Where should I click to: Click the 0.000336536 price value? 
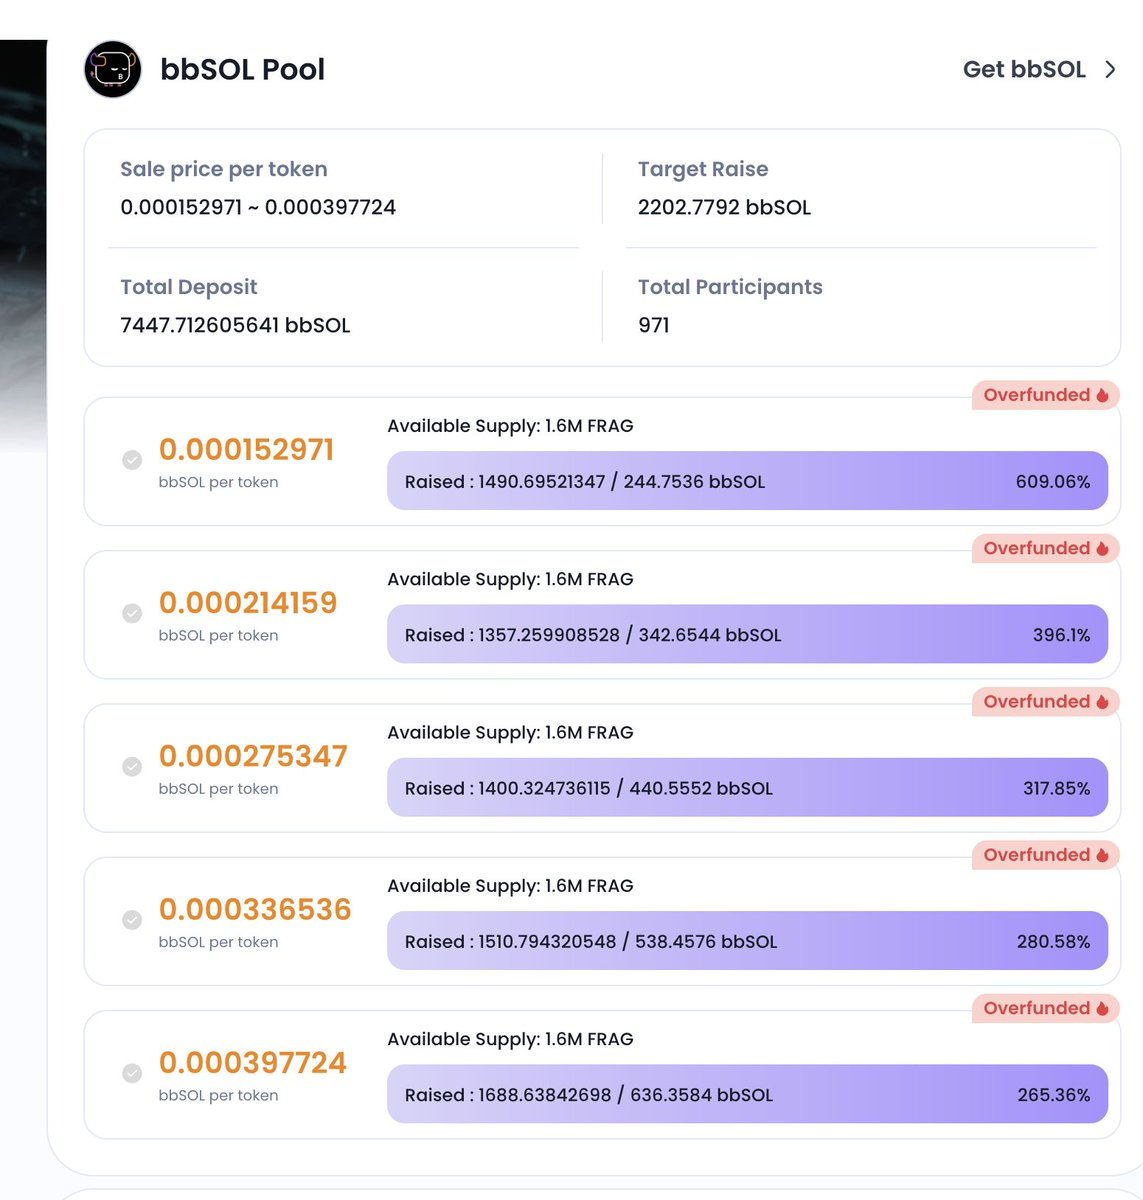pyautogui.click(x=255, y=909)
